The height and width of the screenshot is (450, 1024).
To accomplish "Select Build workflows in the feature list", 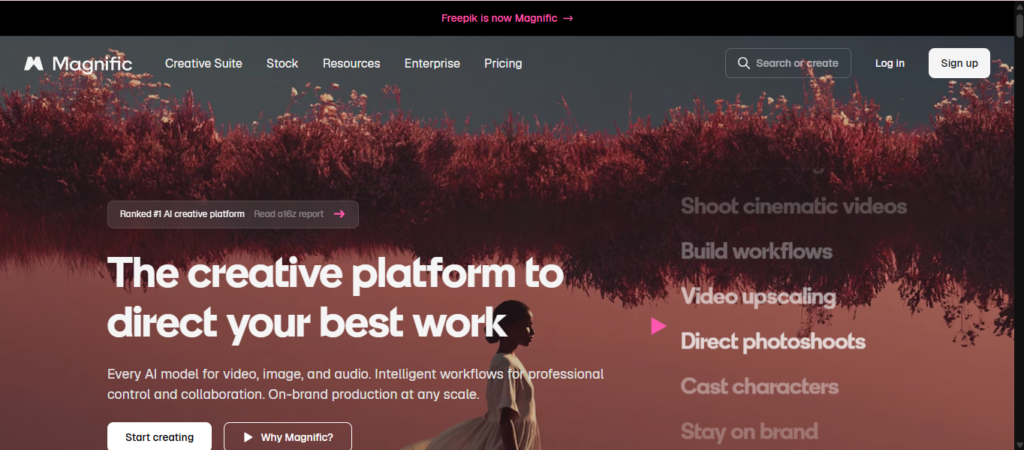I will pyautogui.click(x=756, y=251).
